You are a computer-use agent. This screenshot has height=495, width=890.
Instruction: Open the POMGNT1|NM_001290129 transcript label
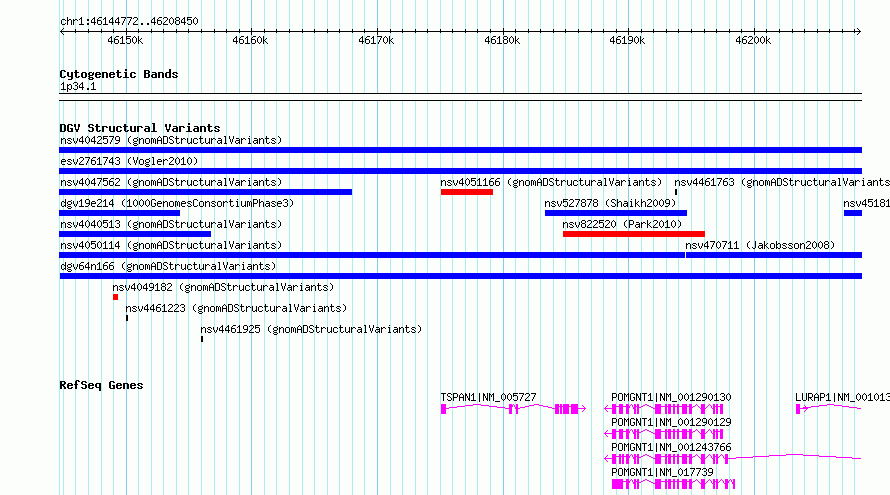671,422
